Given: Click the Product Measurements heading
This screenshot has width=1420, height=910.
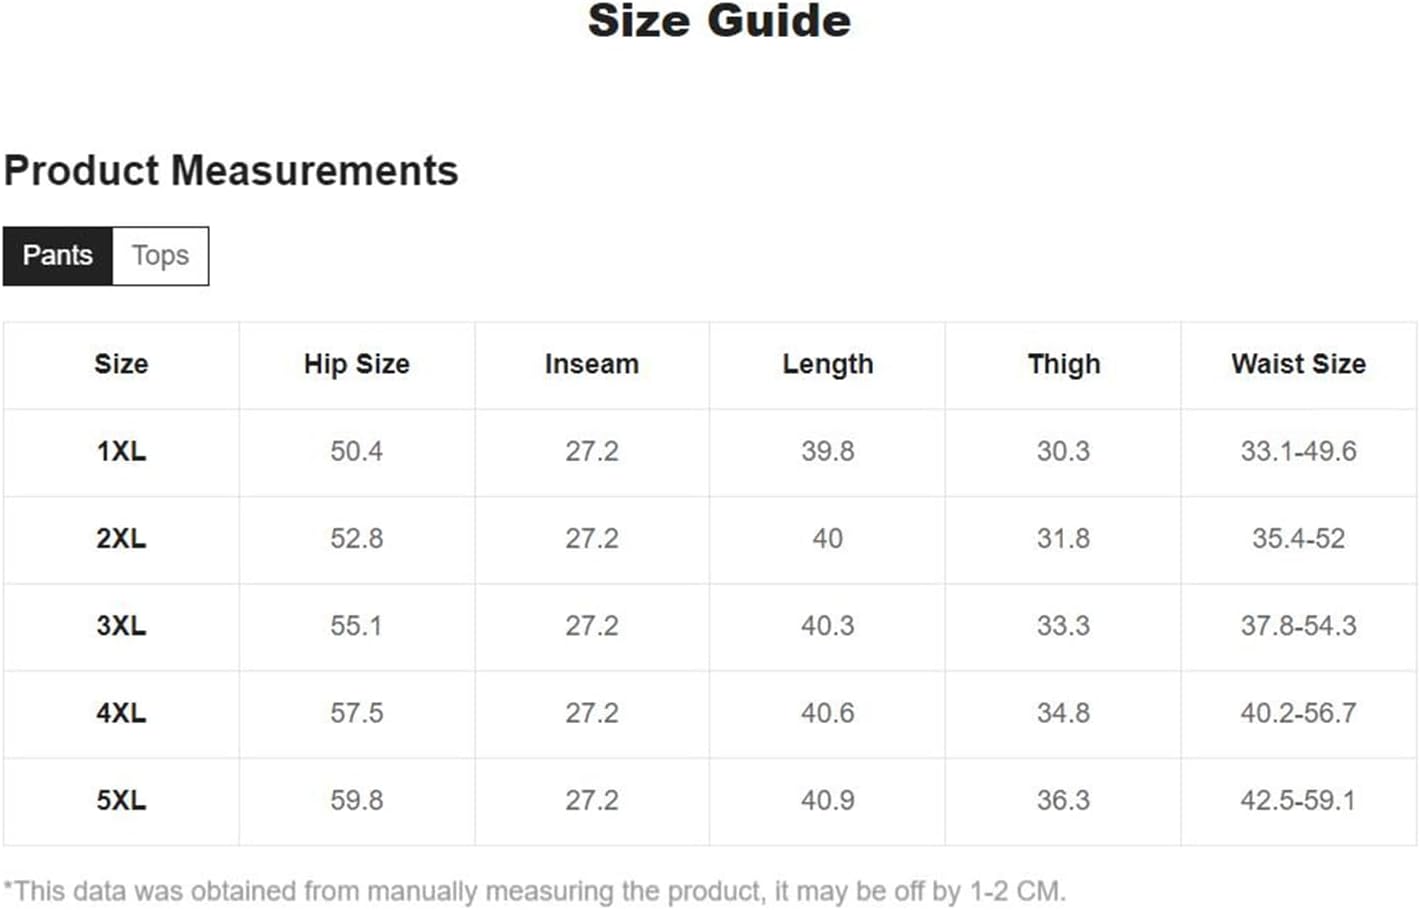Looking at the screenshot, I should pos(231,171).
